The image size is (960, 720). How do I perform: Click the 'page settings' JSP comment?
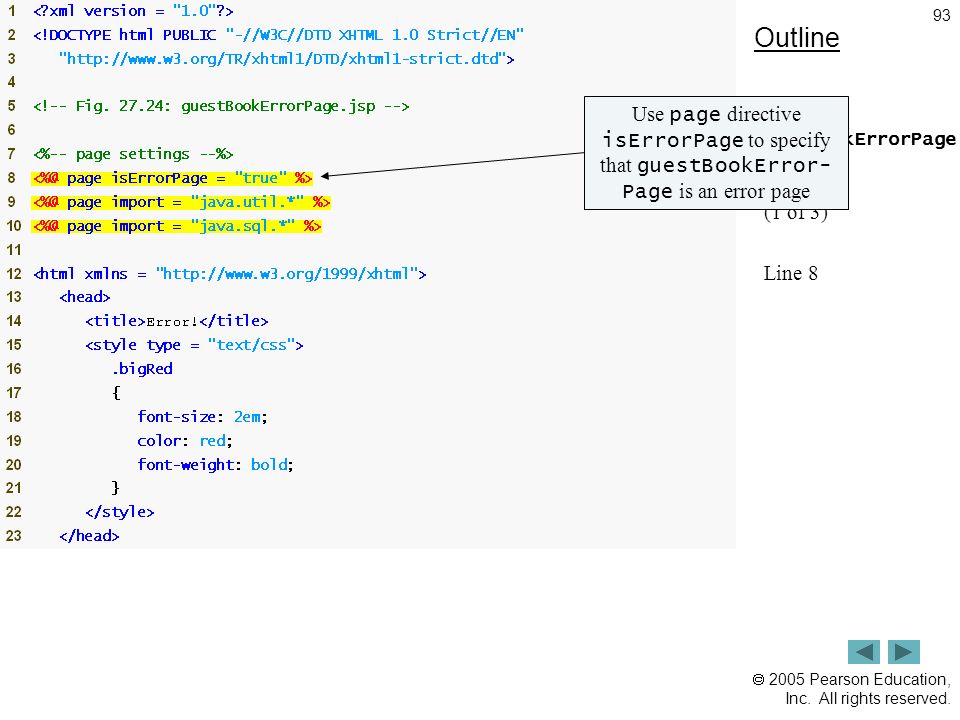[x=133, y=154]
